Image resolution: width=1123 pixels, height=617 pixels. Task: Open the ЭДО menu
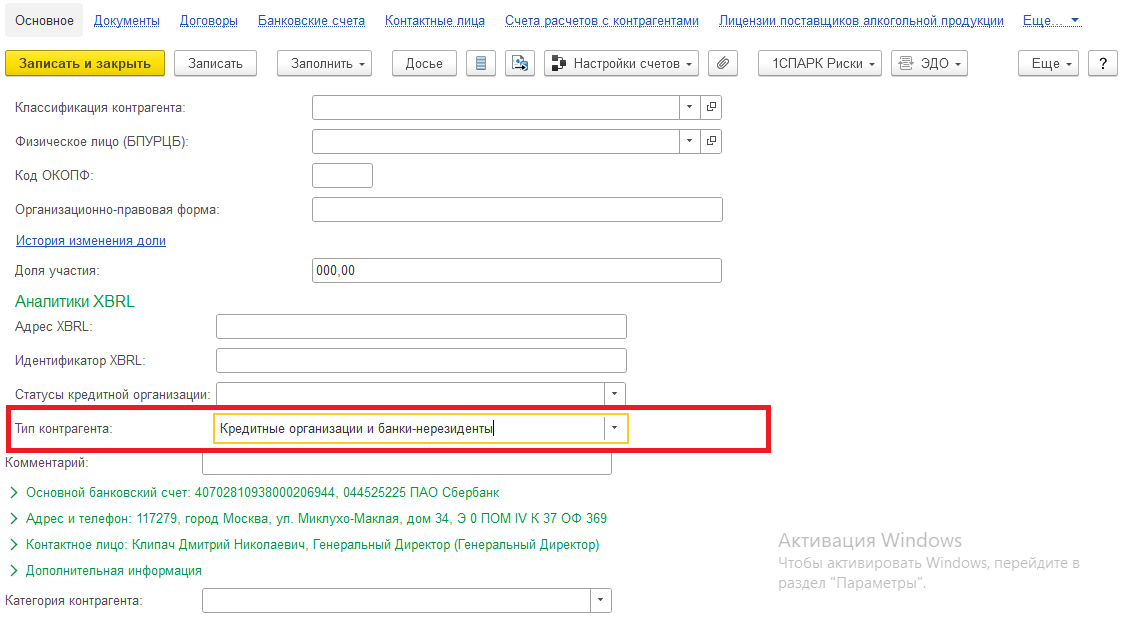tap(929, 63)
